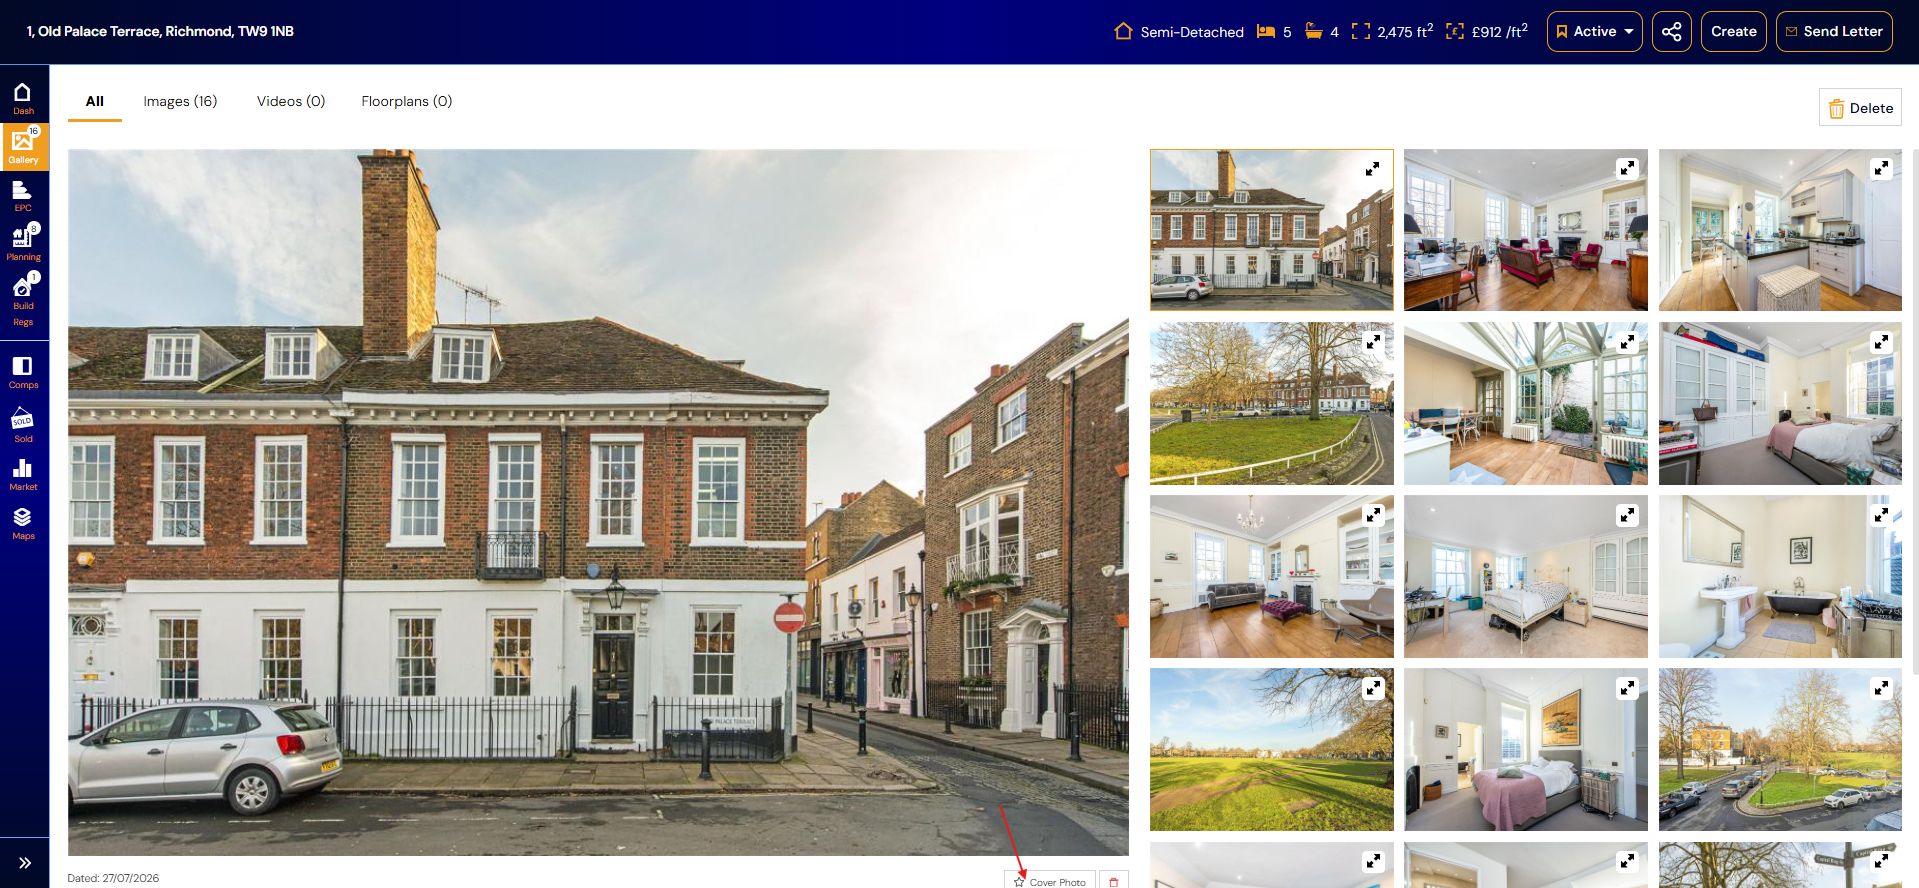The height and width of the screenshot is (888, 1919).
Task: Click the expand icon on the kitchen thumbnail
Action: [x=1882, y=168]
